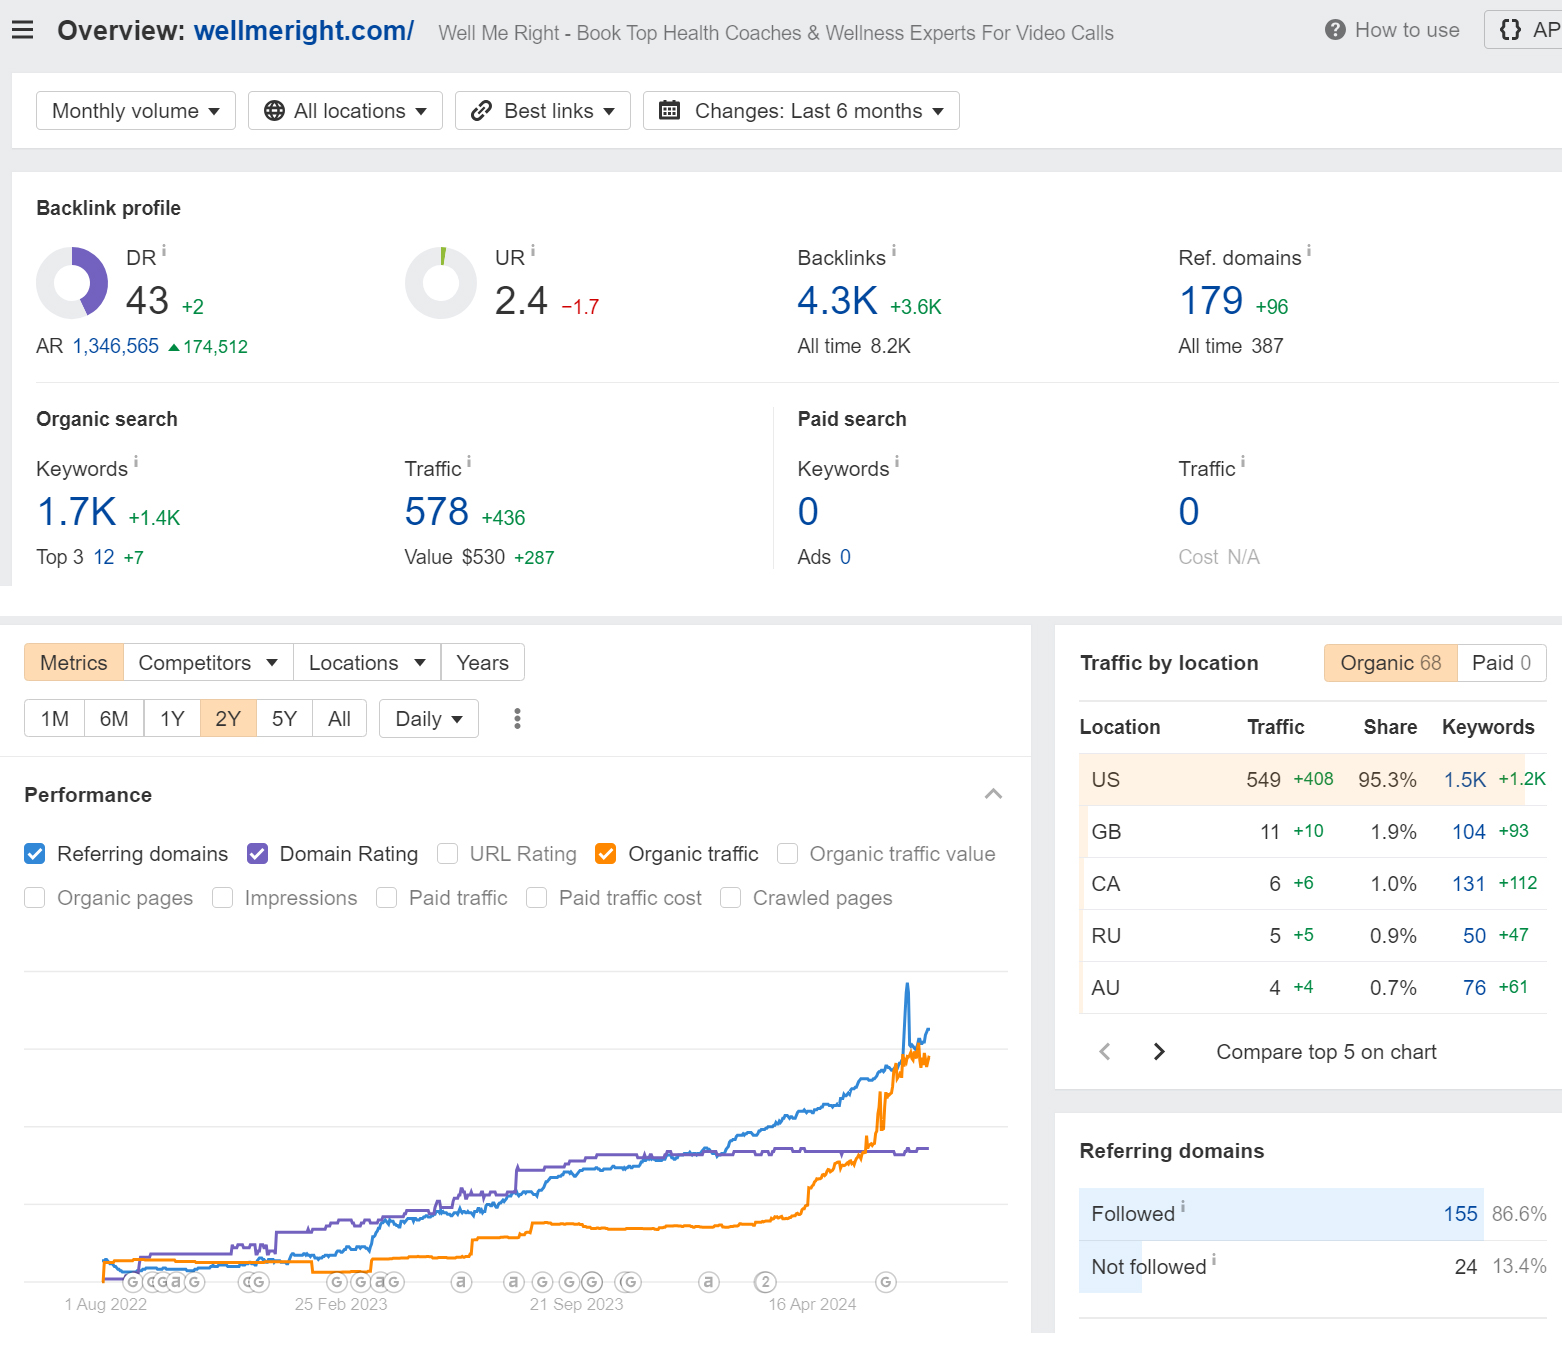
Task: Collapse the Performance section chevron
Action: pos(993,794)
